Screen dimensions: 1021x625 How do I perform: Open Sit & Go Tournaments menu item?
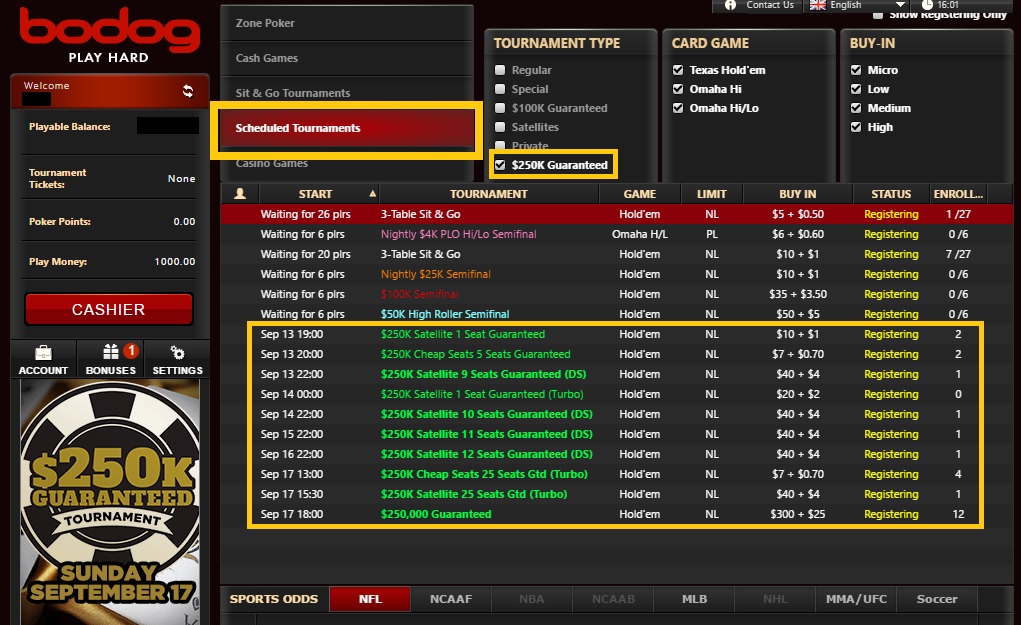(346, 92)
